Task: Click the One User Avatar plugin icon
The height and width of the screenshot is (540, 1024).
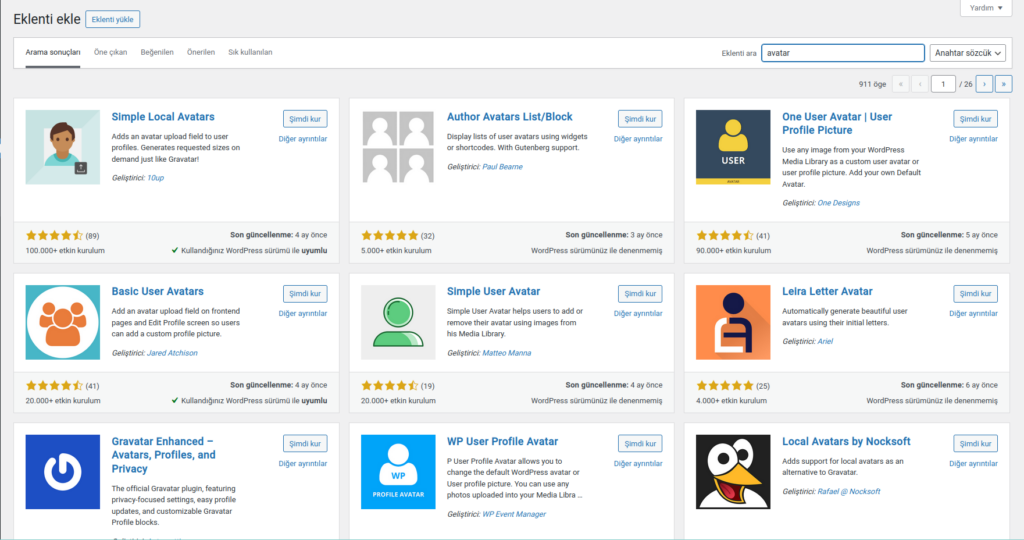Action: (732, 147)
